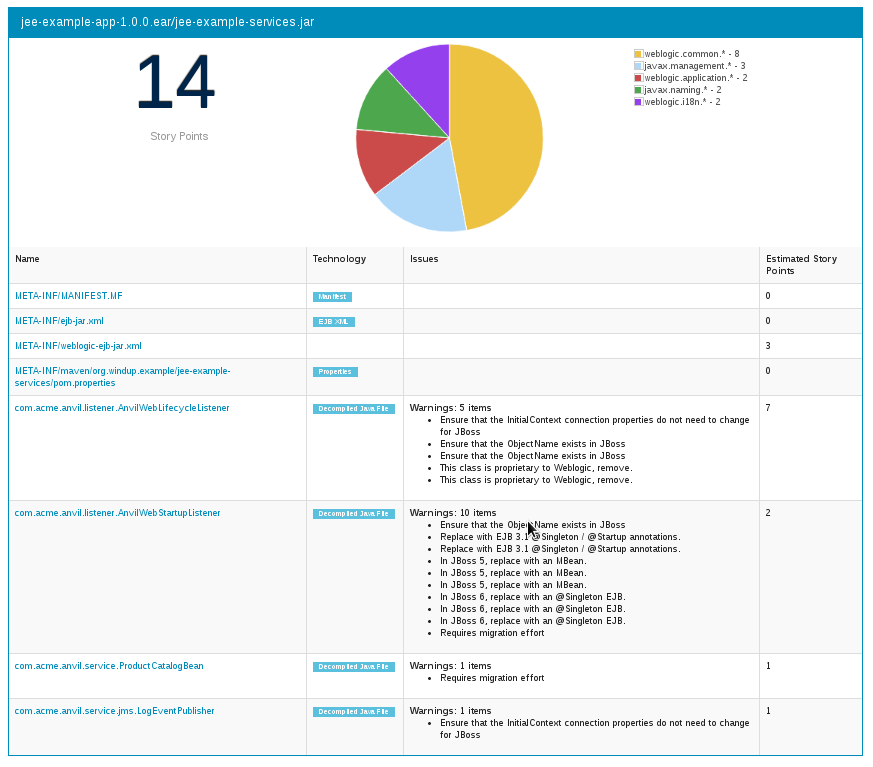This screenshot has height=767, width=873.
Task: Select the green javax.naming.* legend swatch
Action: coord(638,90)
